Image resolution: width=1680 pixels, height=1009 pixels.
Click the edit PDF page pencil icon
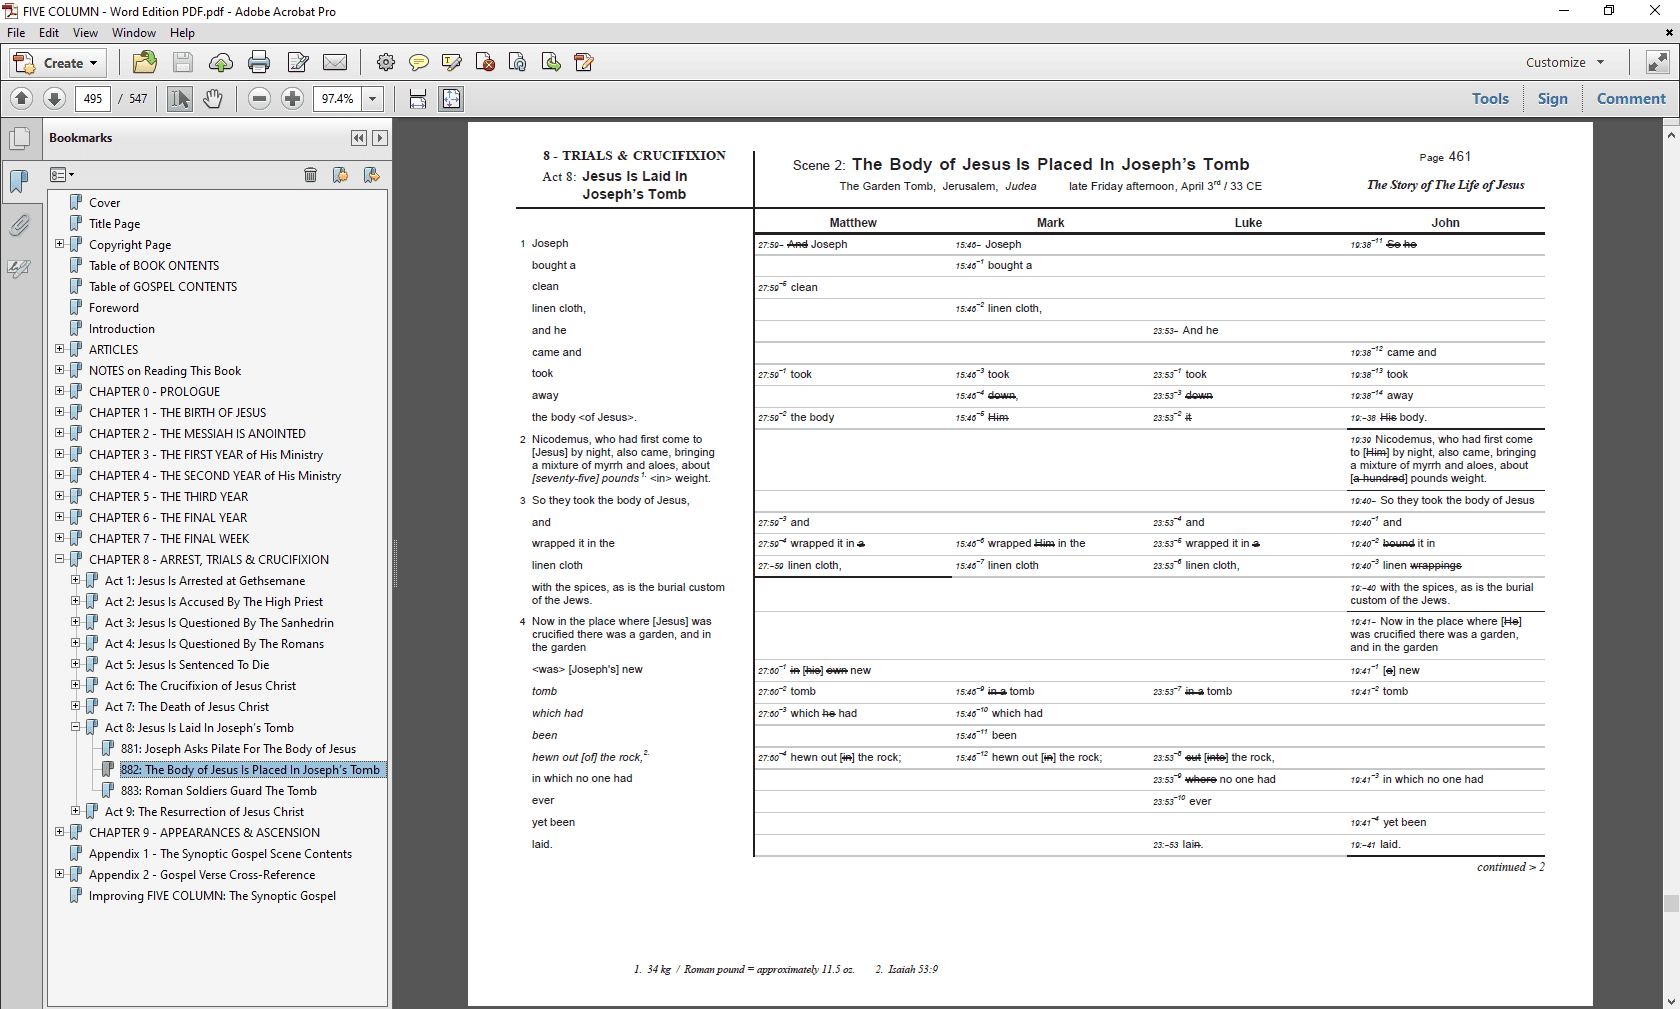(584, 62)
